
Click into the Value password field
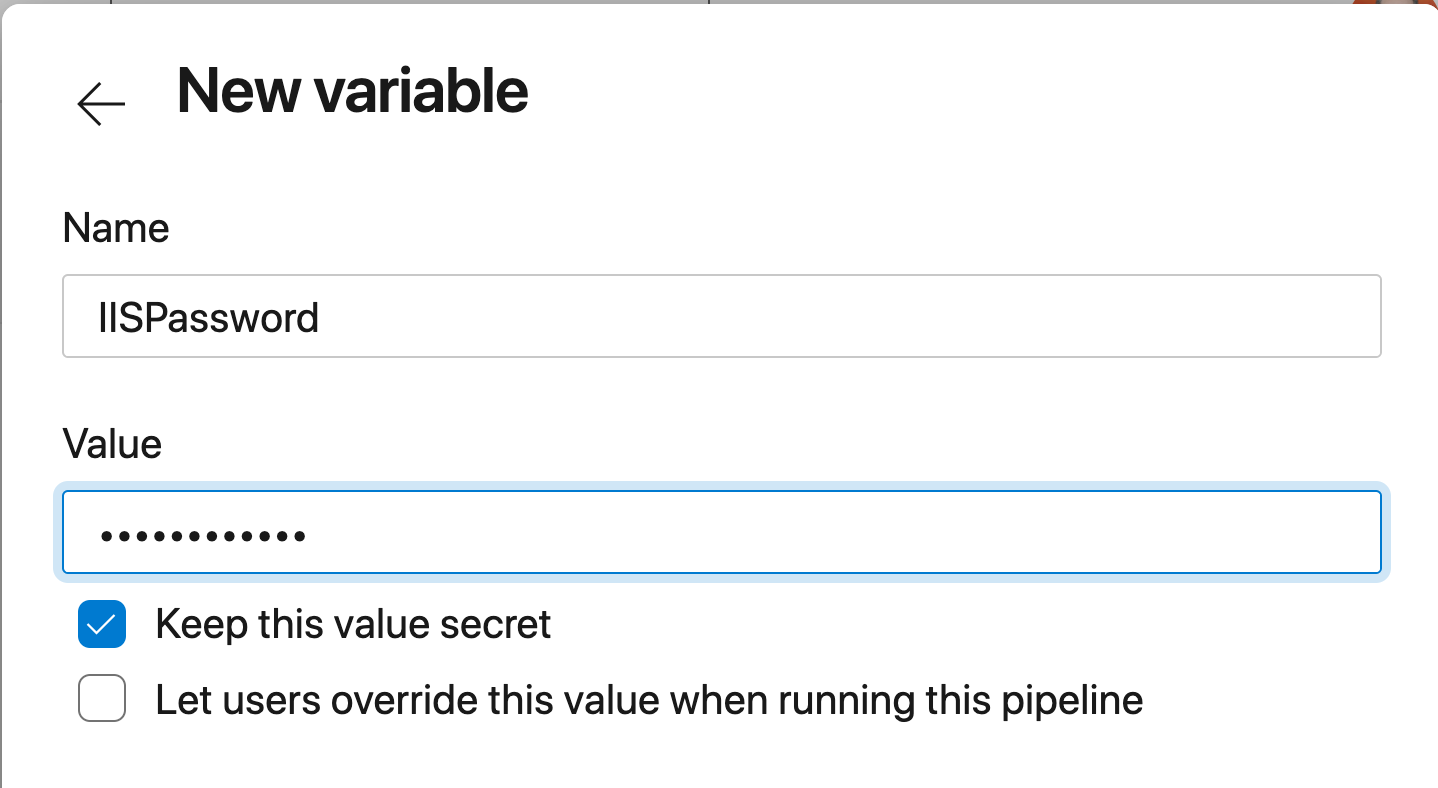[x=720, y=533]
